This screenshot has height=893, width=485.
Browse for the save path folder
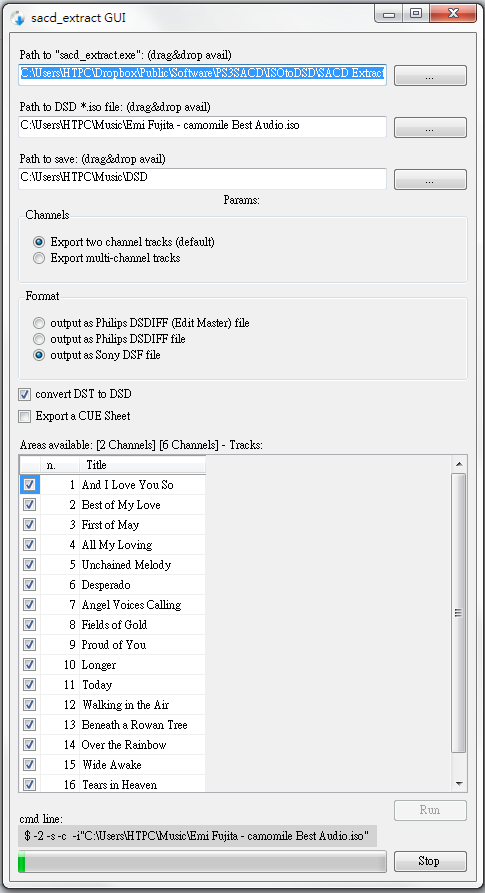(x=430, y=179)
